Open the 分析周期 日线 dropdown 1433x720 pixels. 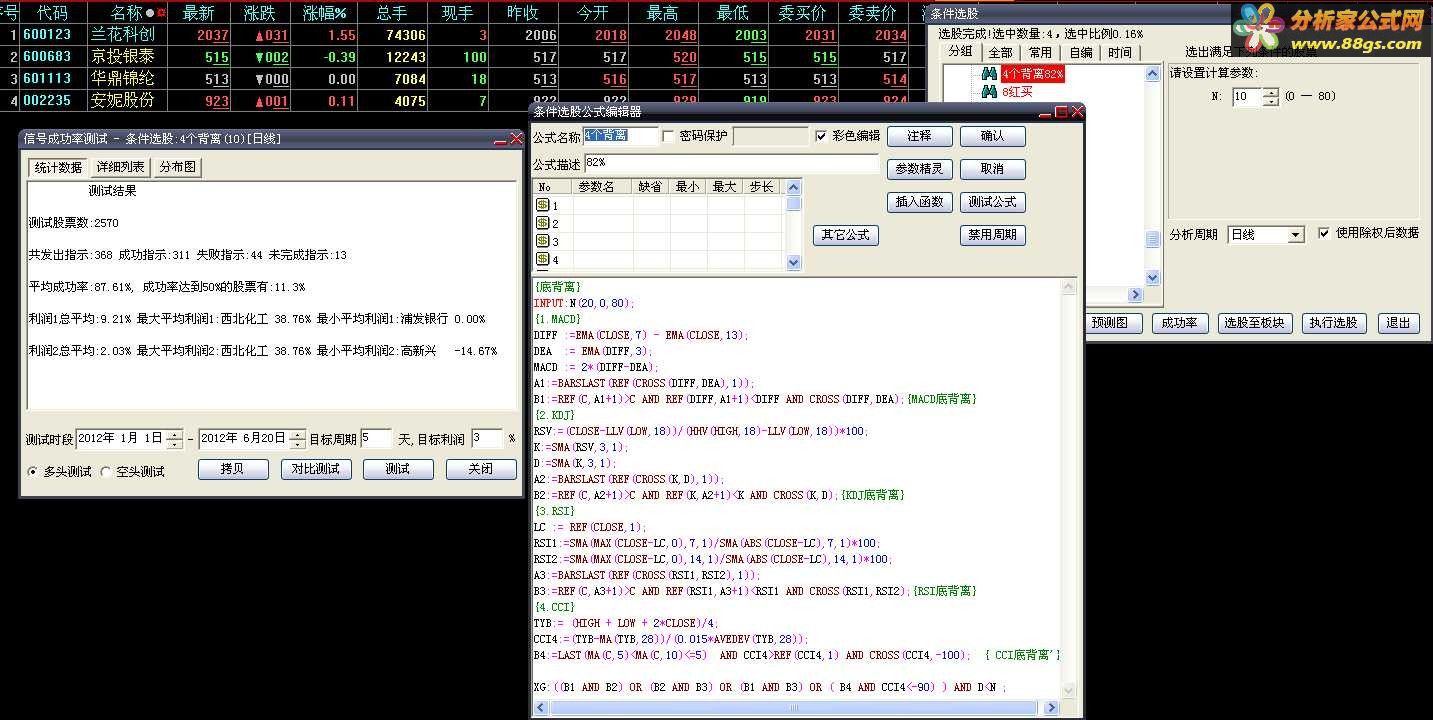pyautogui.click(x=1296, y=235)
